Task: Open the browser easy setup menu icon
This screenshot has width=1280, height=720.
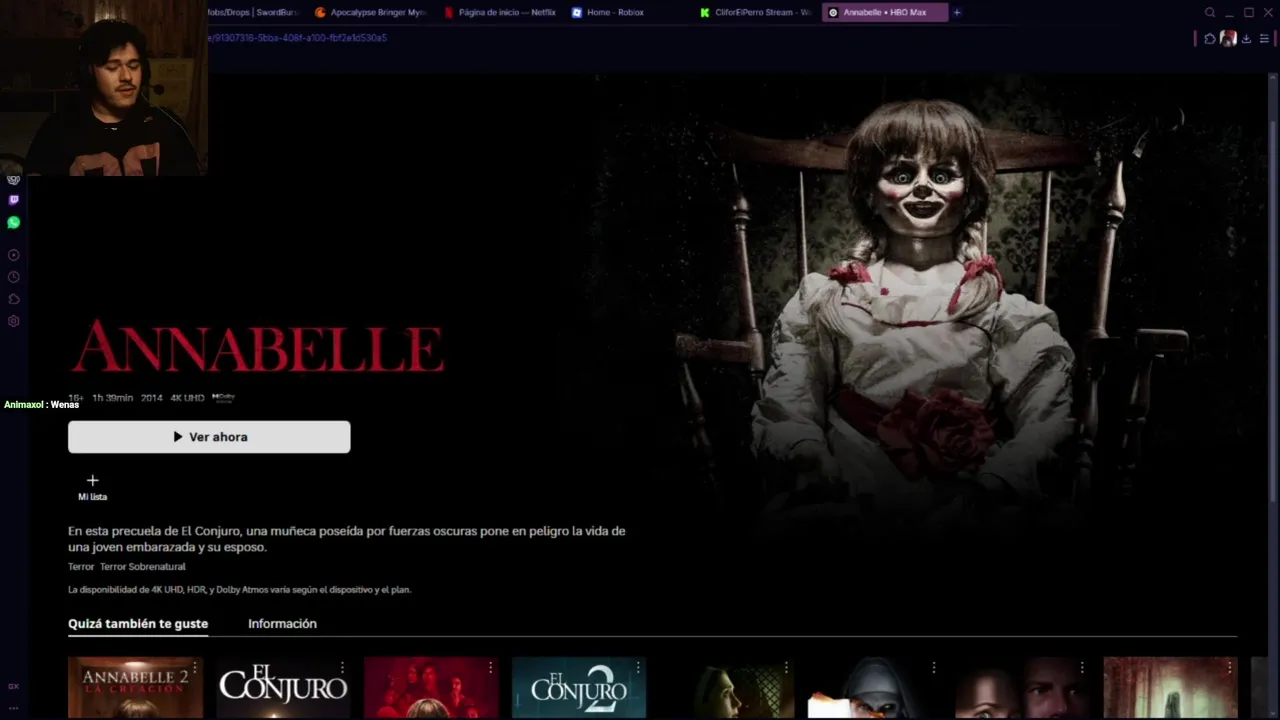Action: pyautogui.click(x=1264, y=39)
